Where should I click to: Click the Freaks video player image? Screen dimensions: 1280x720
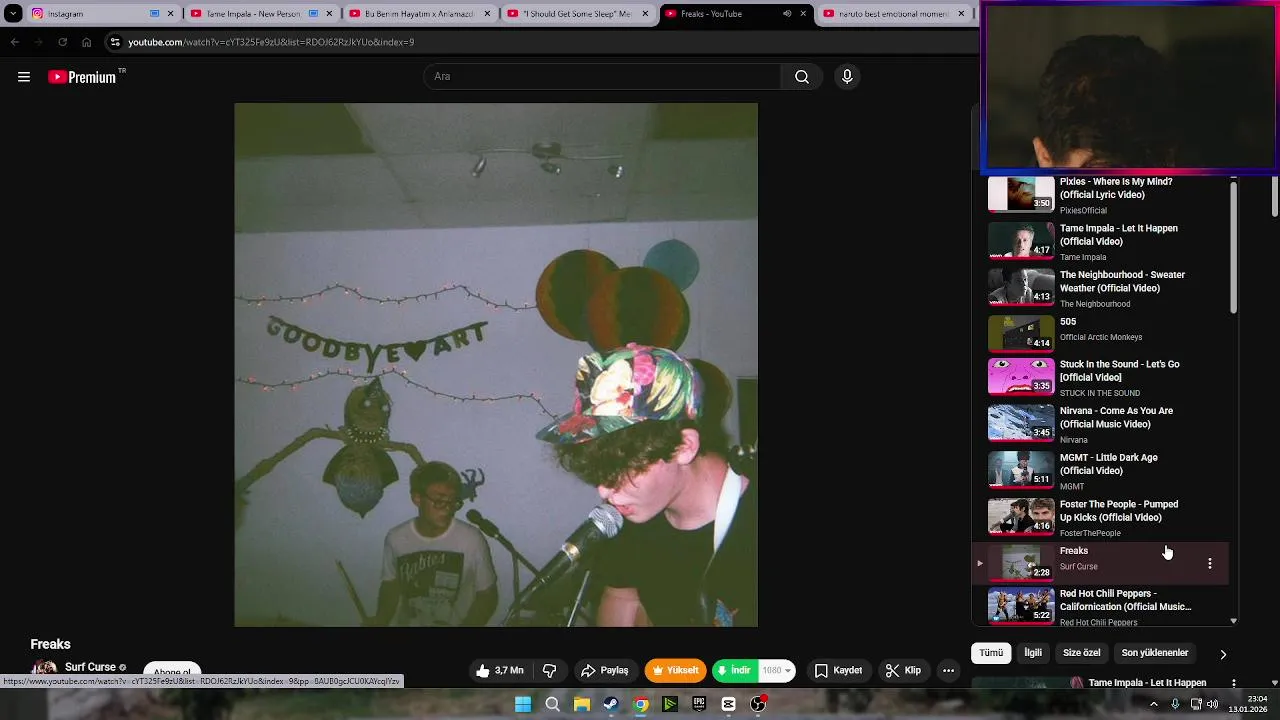(x=496, y=365)
